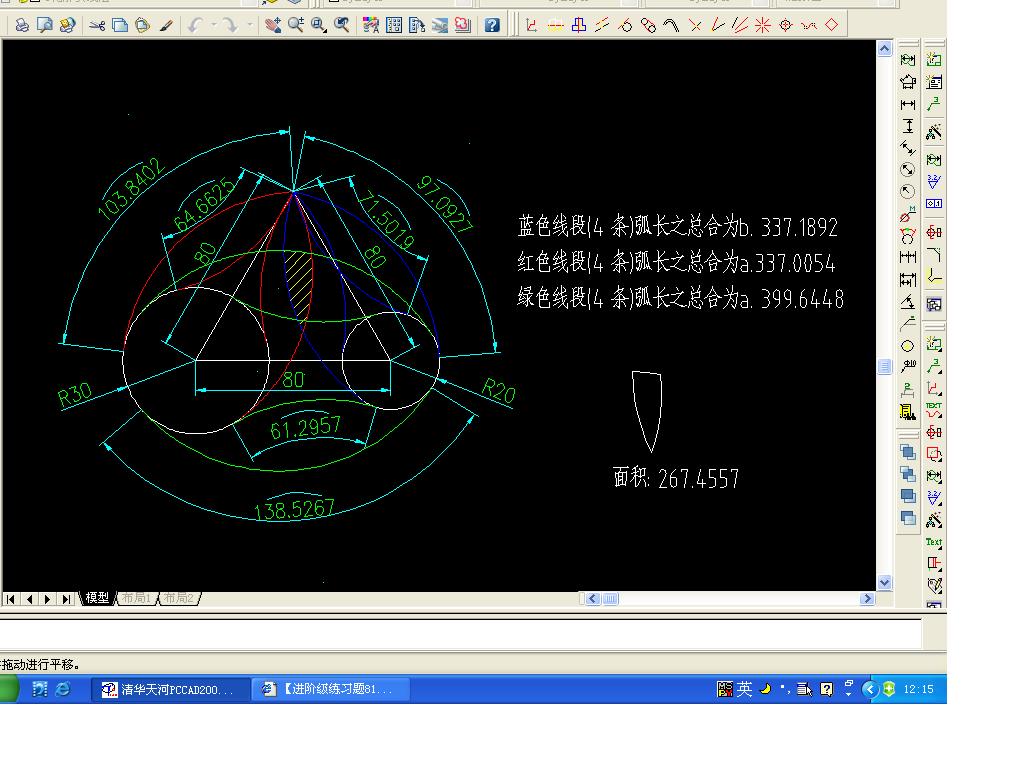Click the Zoom Previous icon
The width and height of the screenshot is (1024, 768).
click(x=342, y=25)
